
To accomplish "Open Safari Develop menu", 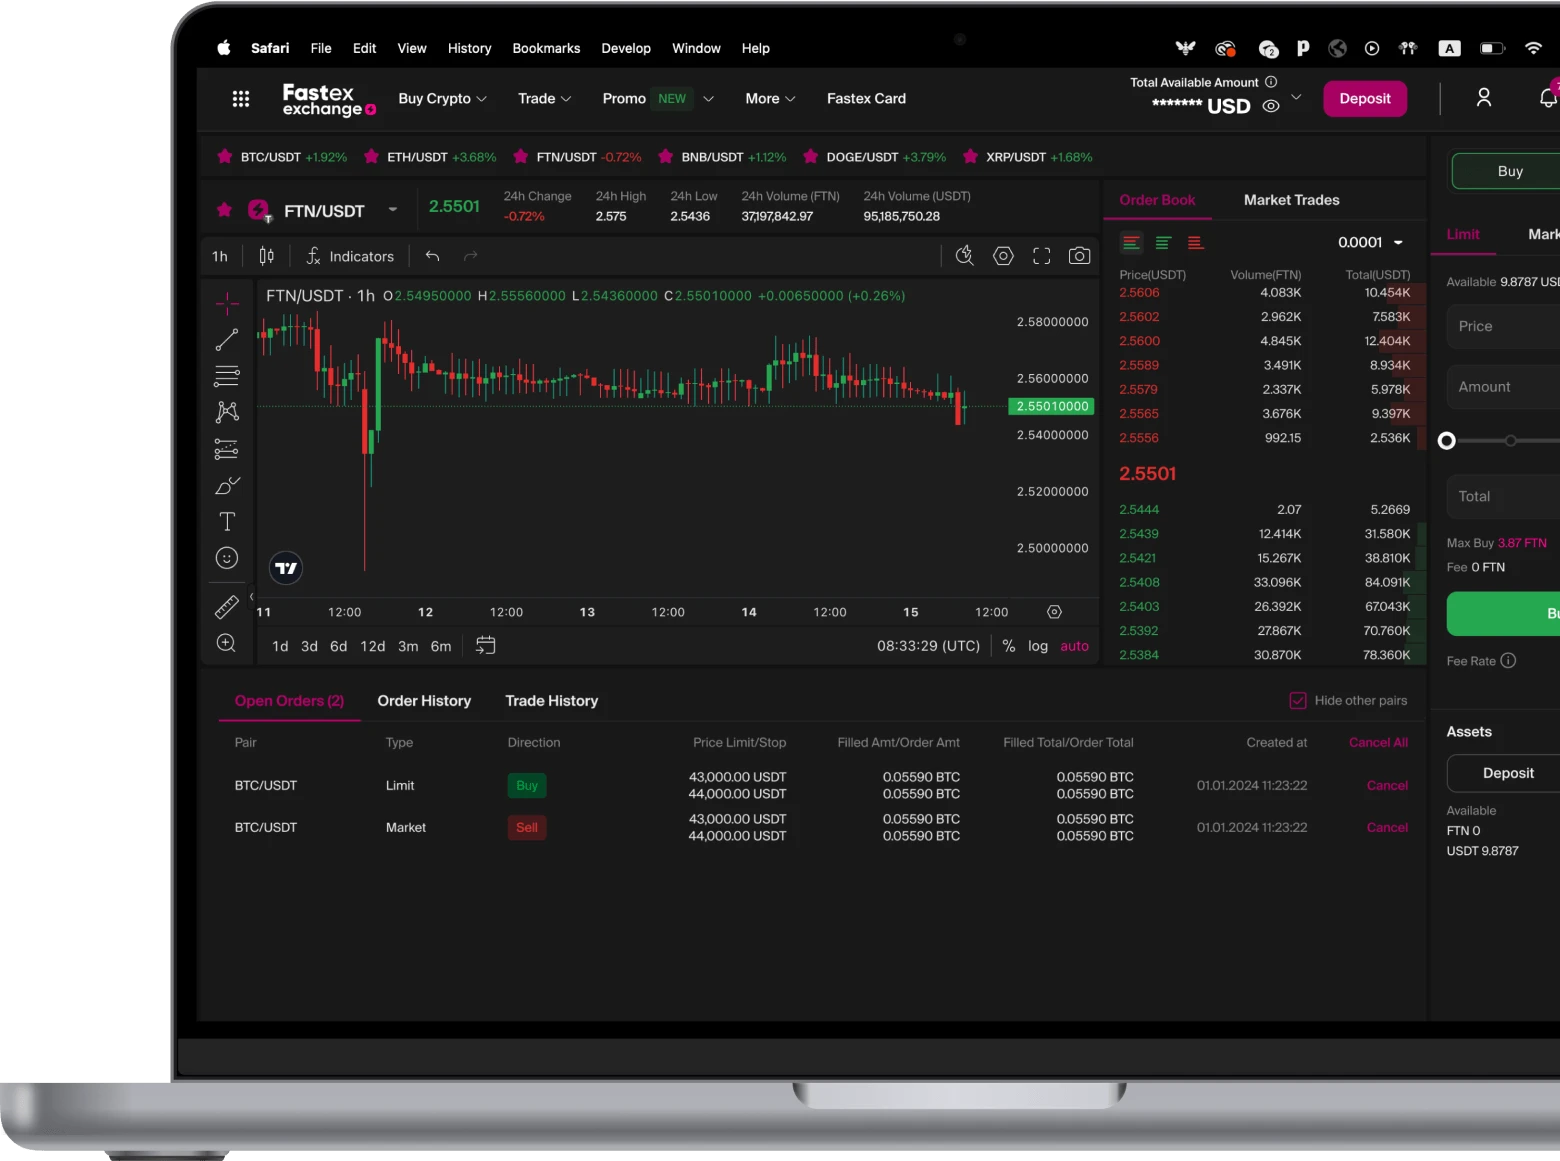I will point(626,48).
